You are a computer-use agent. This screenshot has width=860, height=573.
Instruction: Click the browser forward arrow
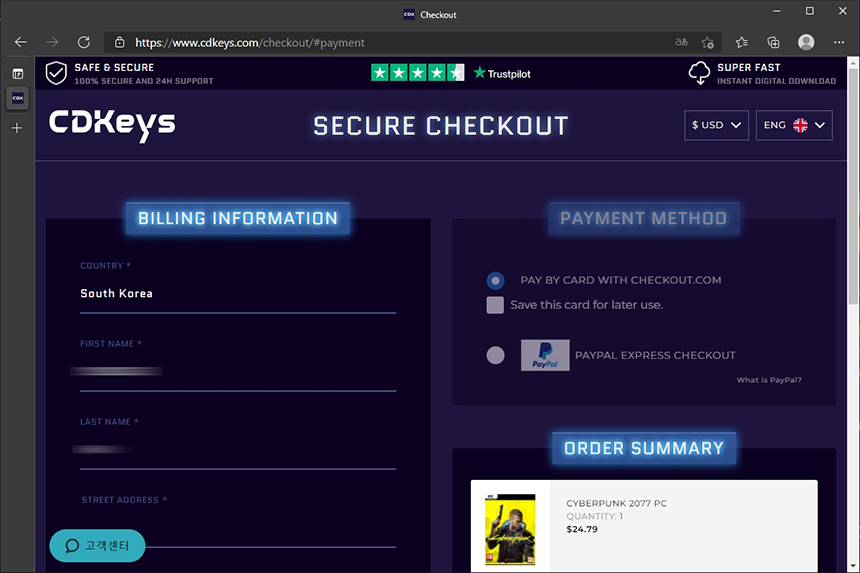tap(52, 42)
